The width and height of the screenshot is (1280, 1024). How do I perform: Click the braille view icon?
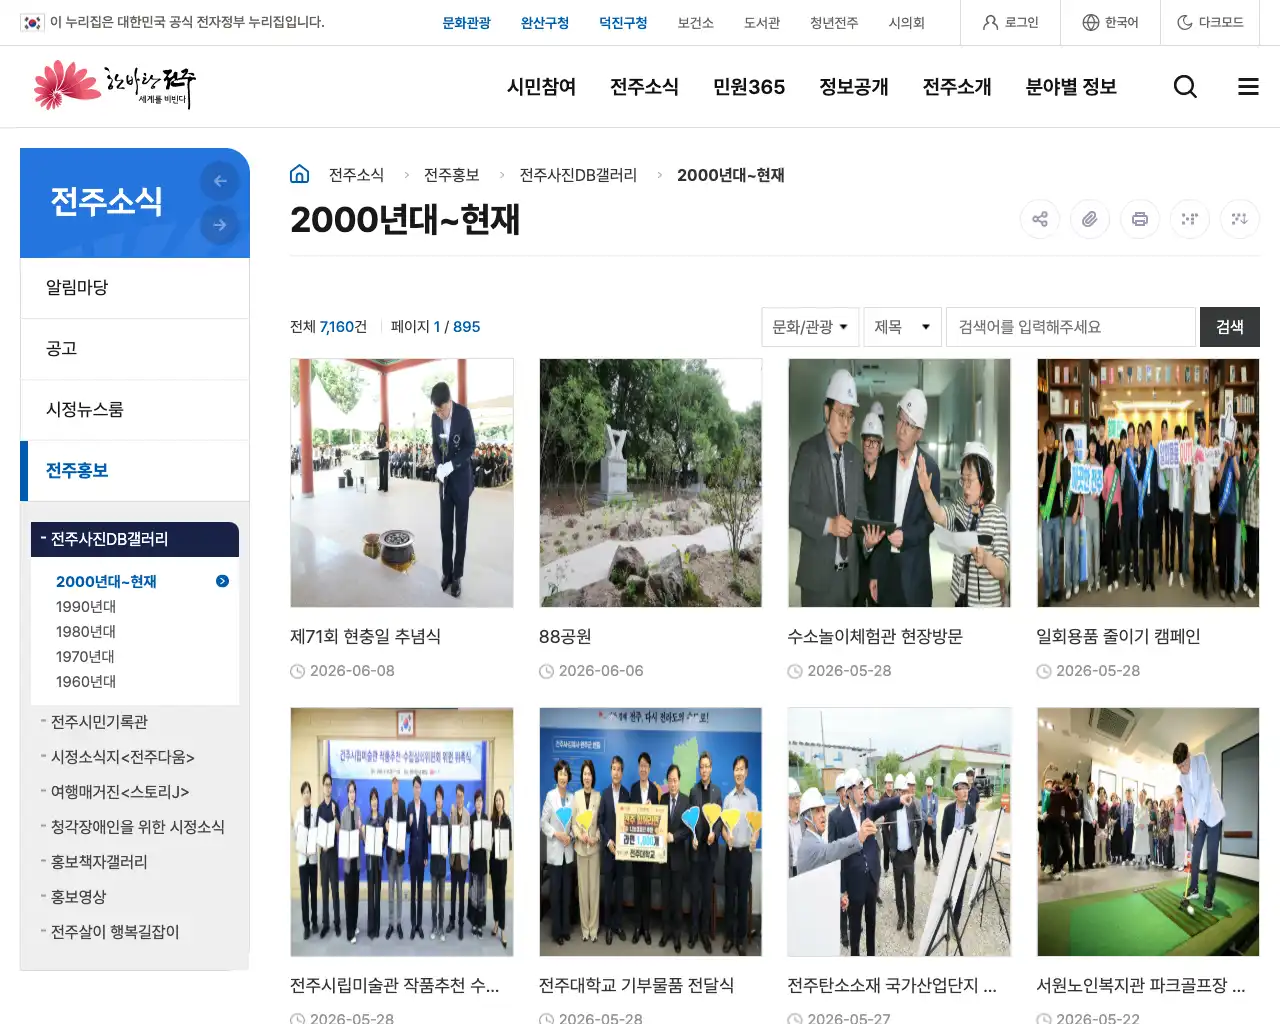coord(1190,219)
